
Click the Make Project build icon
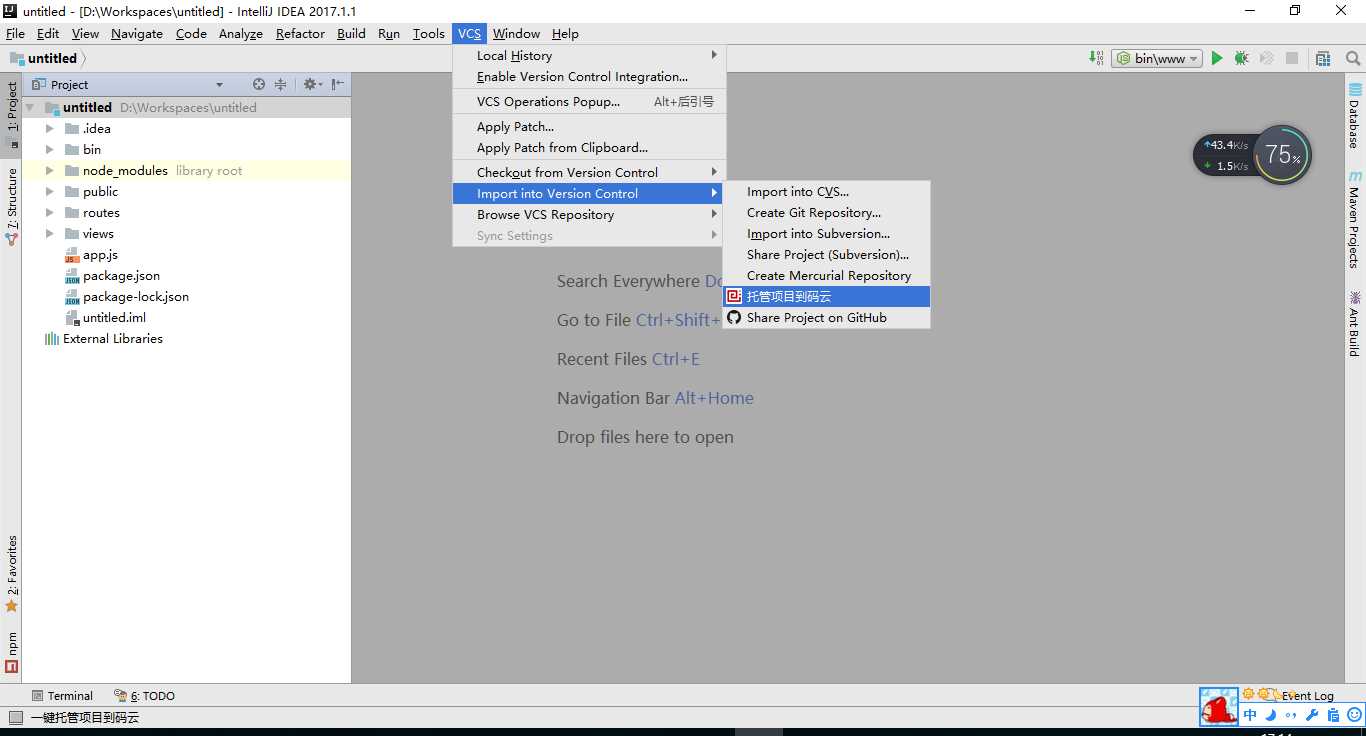click(x=1096, y=59)
